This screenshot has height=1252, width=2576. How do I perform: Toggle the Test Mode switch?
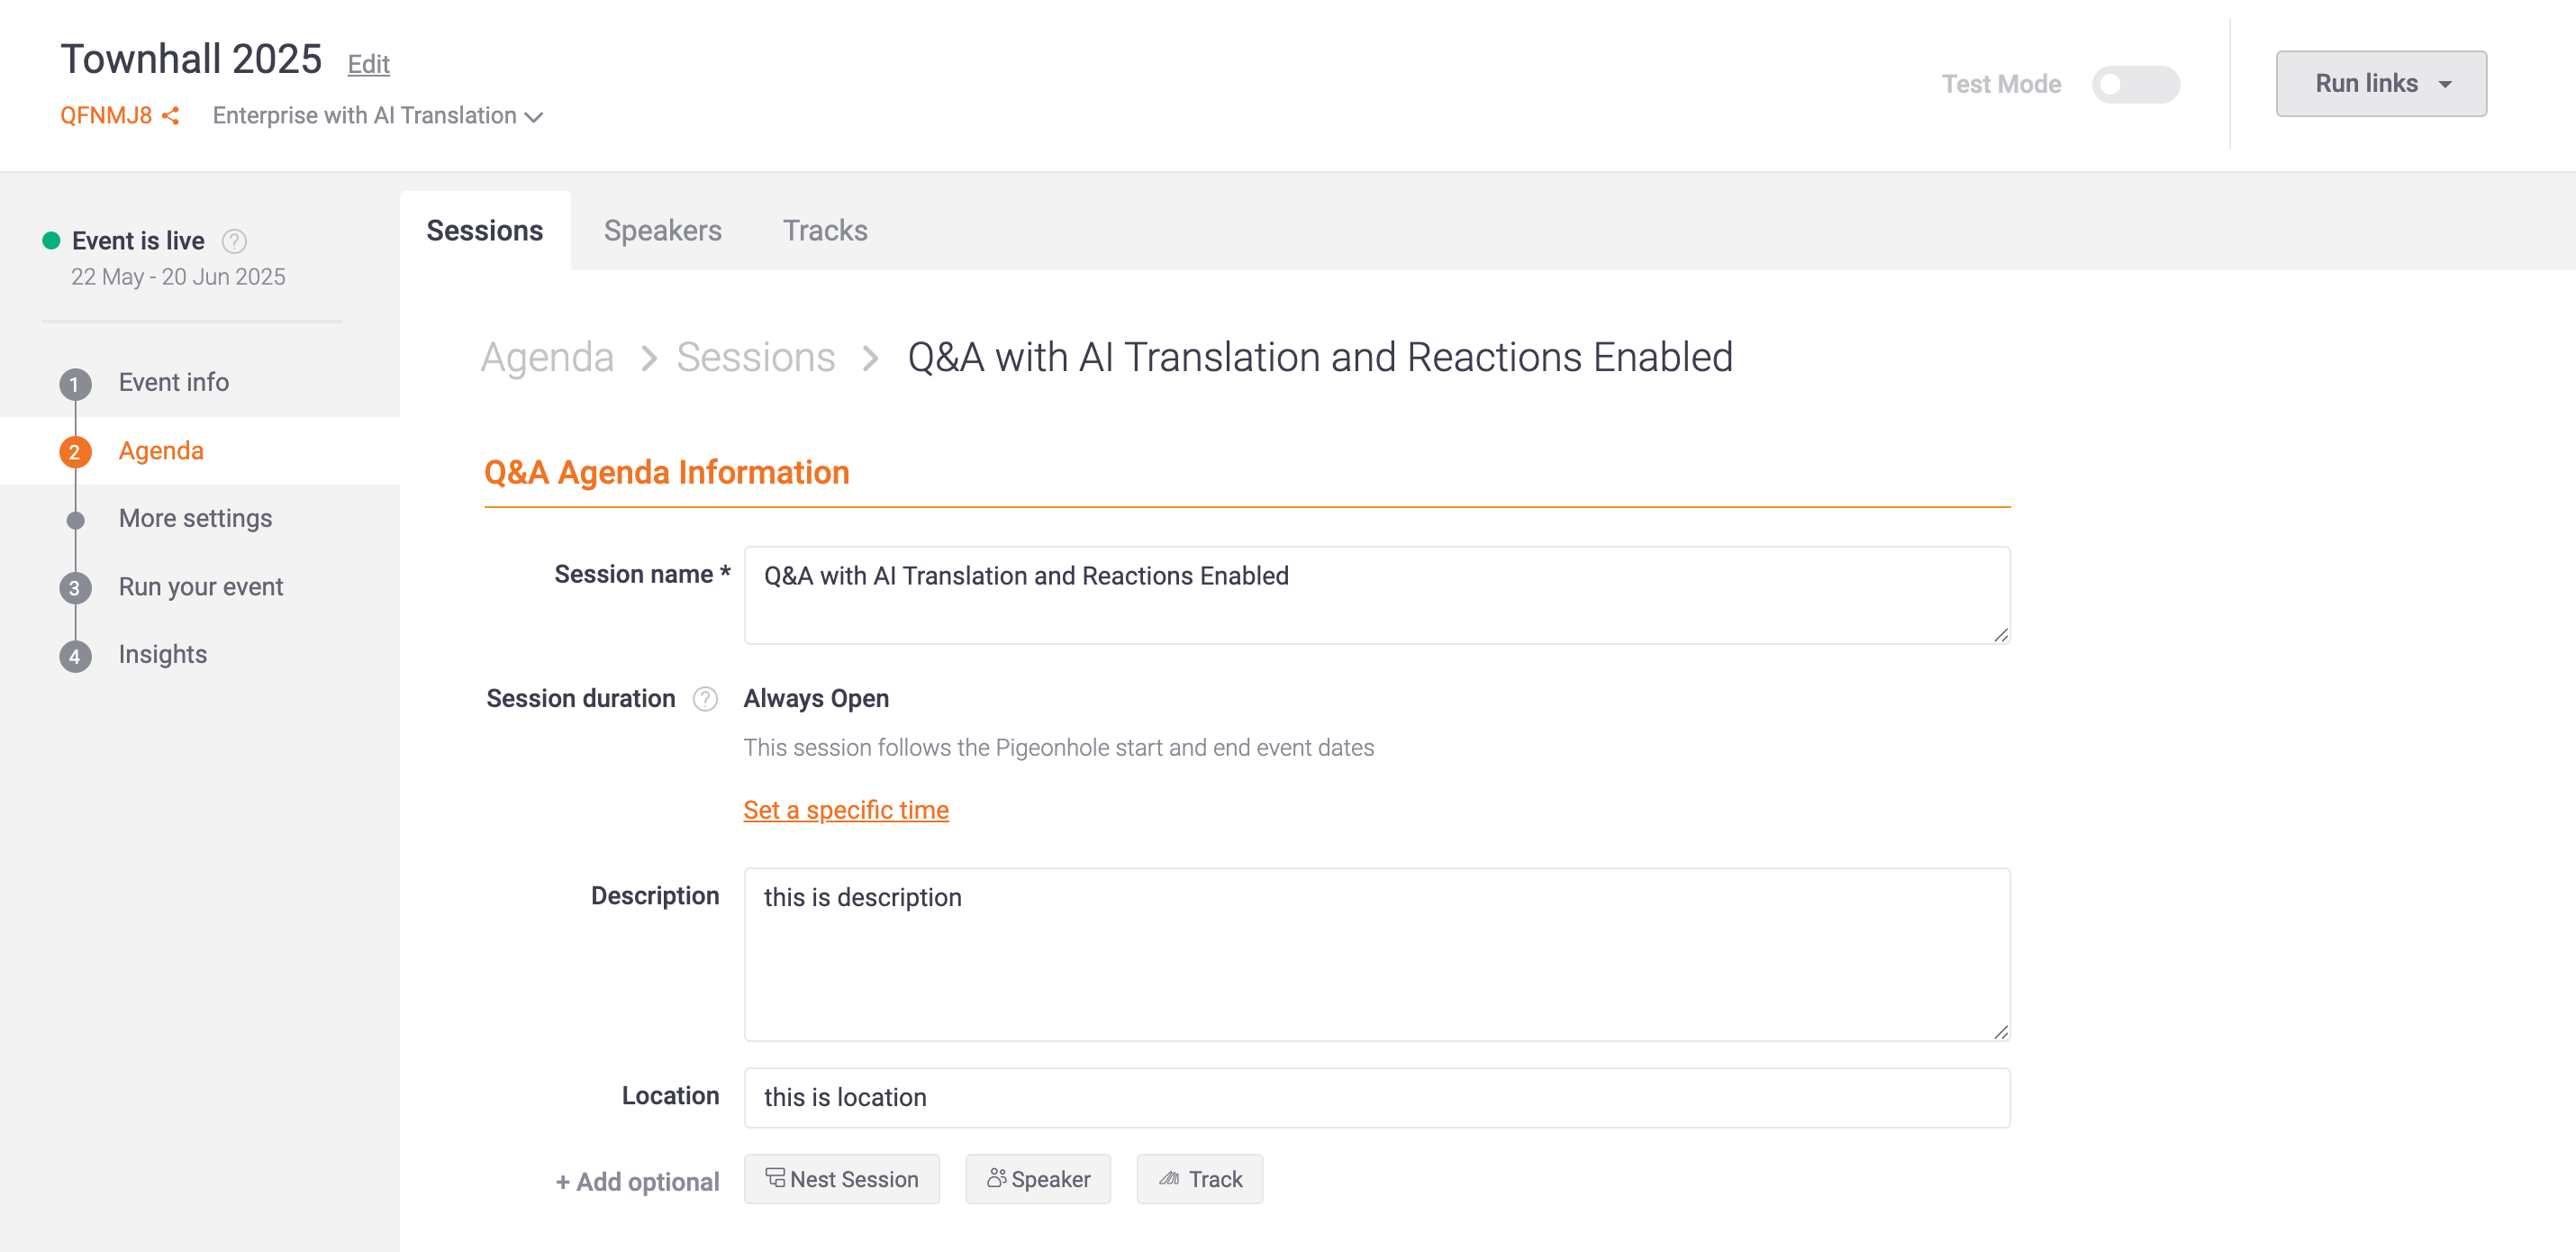tap(2135, 84)
